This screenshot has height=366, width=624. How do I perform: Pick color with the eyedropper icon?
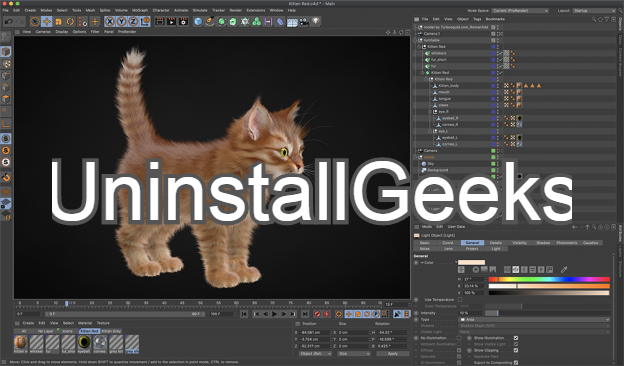click(564, 270)
